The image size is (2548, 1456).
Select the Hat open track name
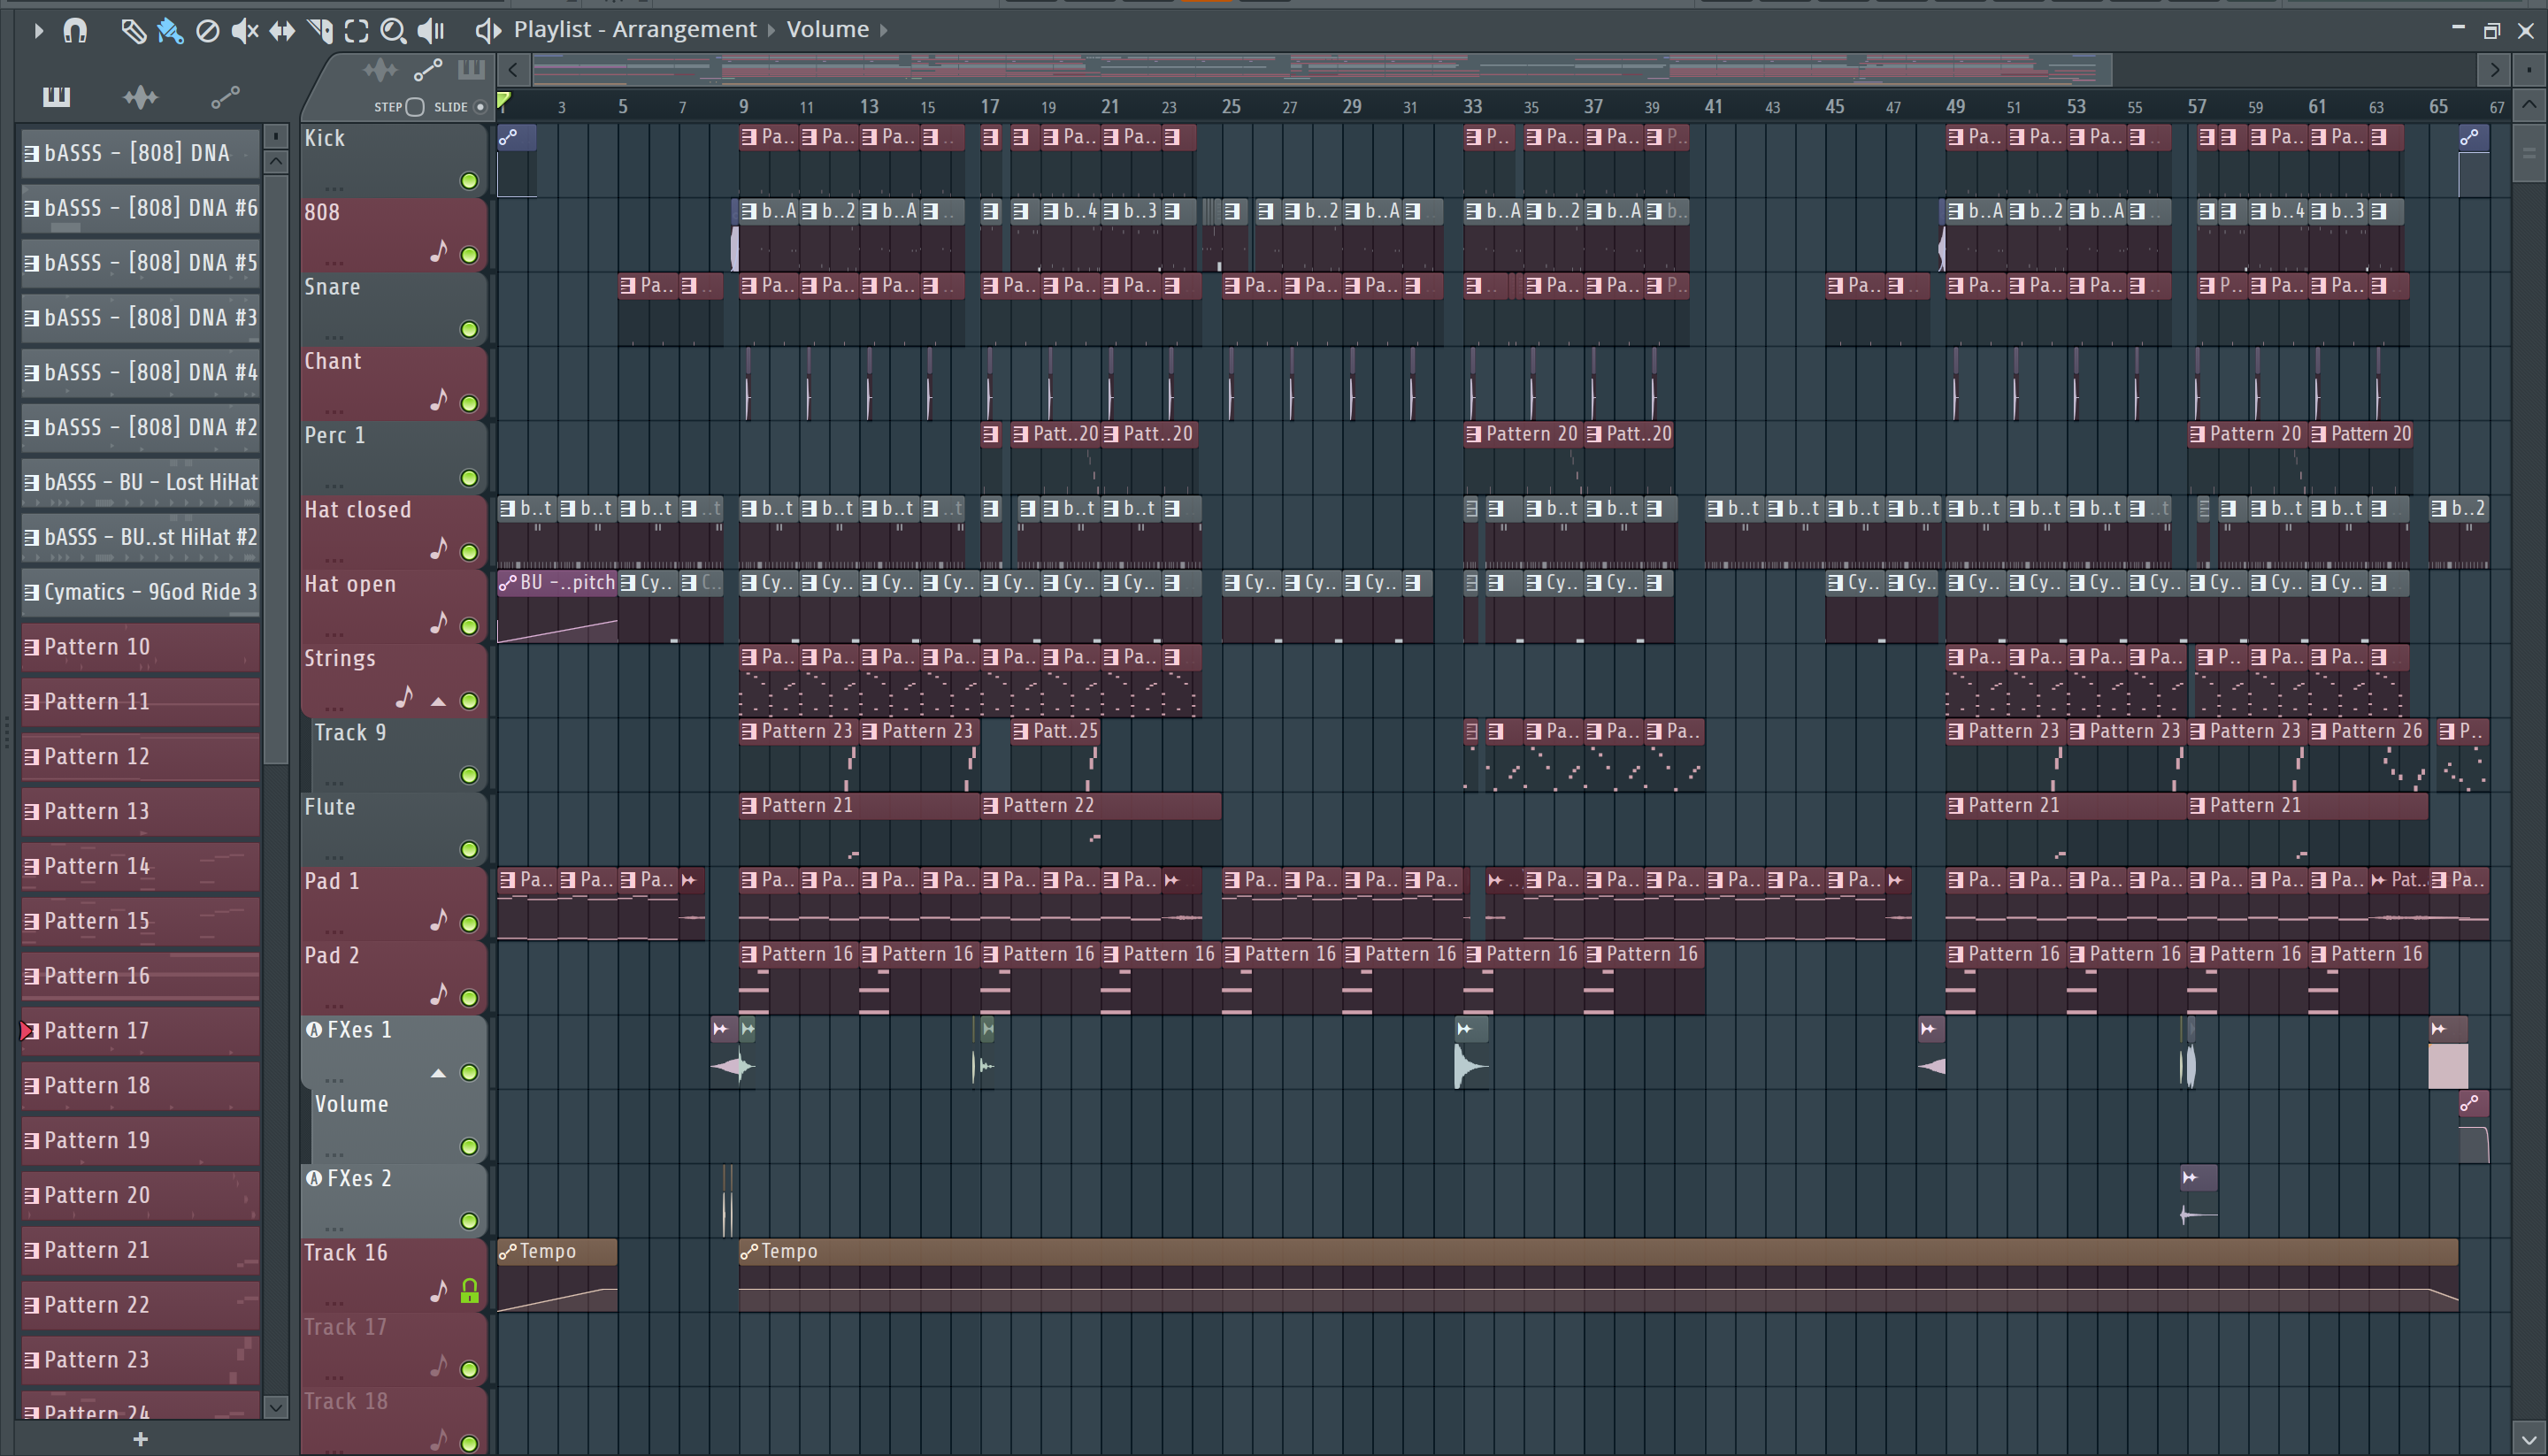[x=350, y=585]
